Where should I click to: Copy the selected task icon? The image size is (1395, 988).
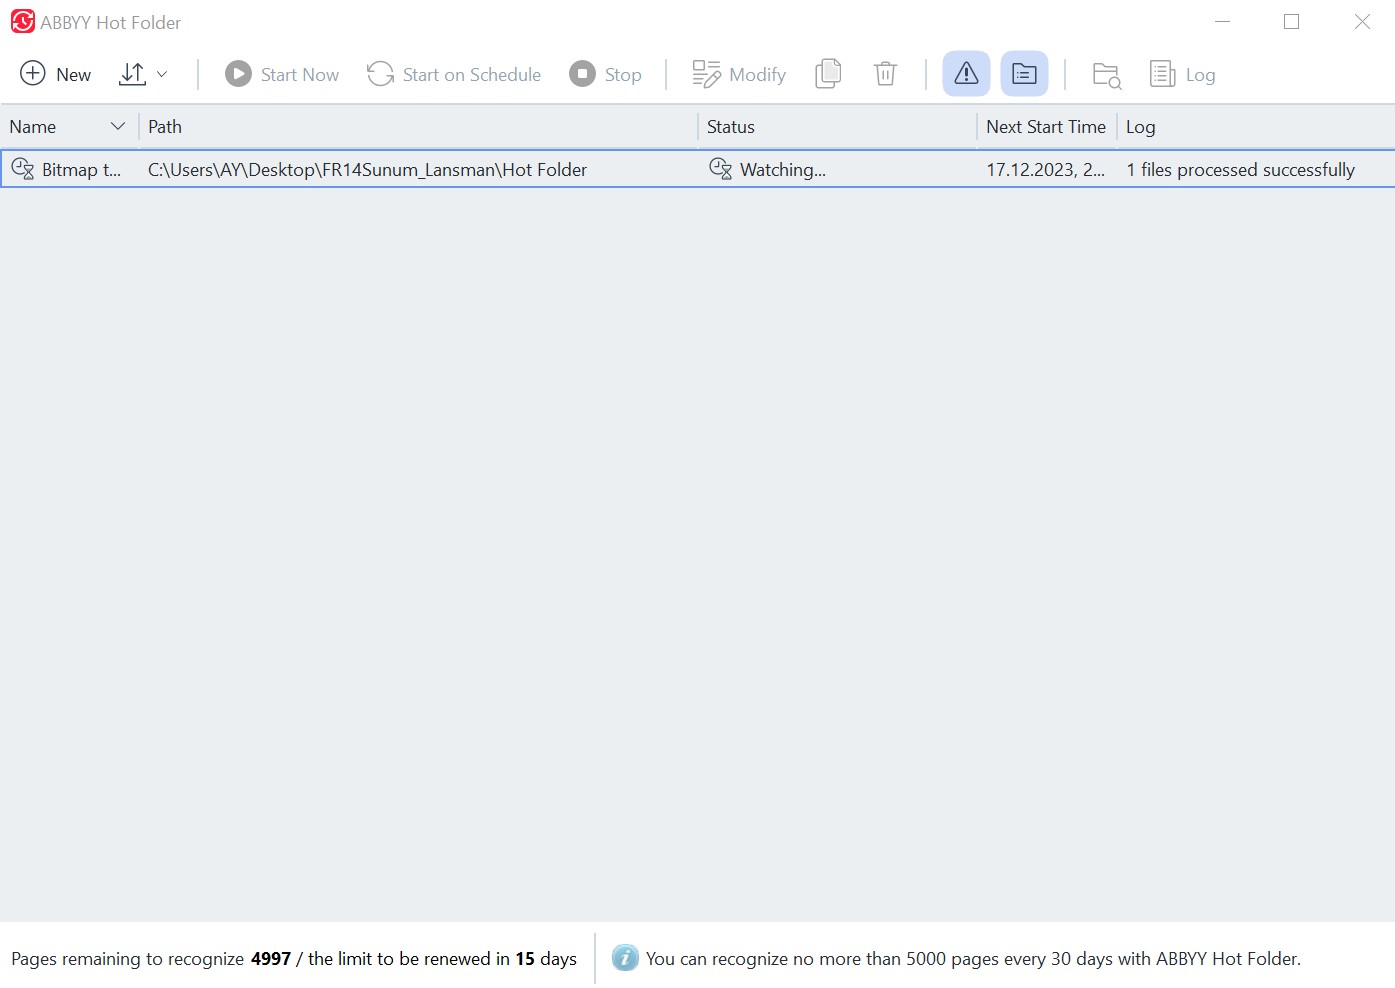828,74
